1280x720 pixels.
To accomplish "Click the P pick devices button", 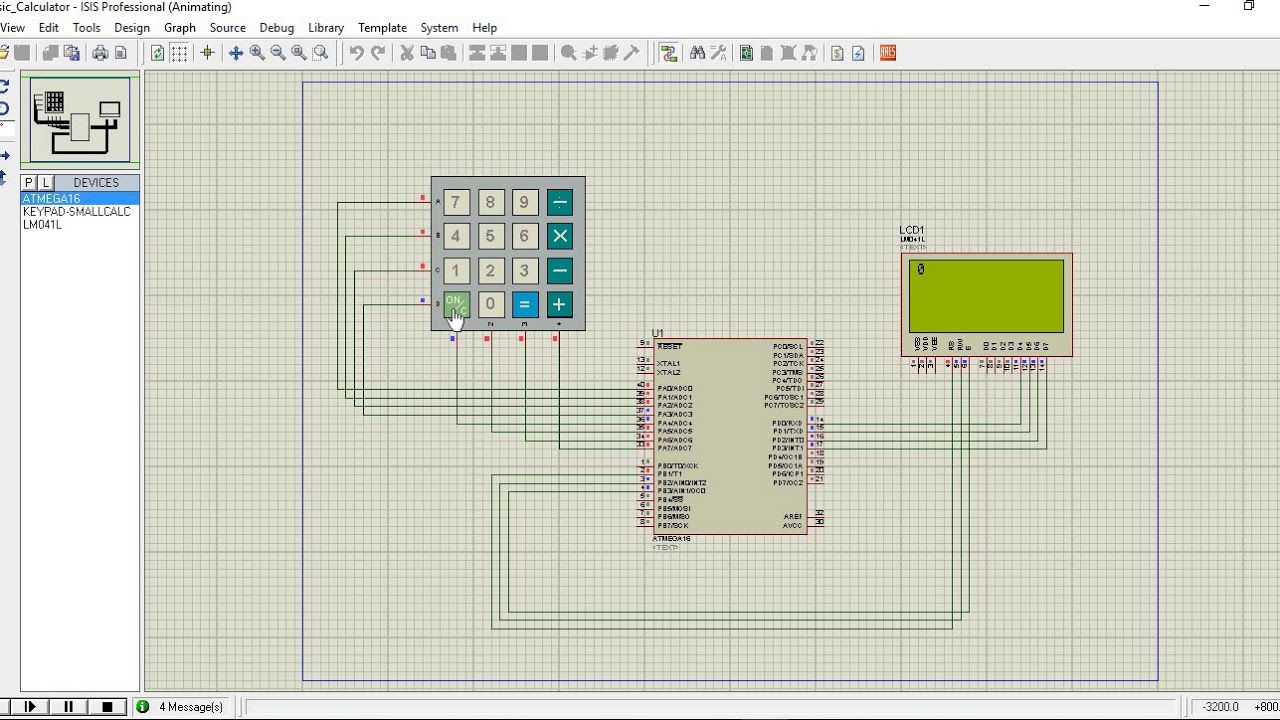I will click(29, 183).
